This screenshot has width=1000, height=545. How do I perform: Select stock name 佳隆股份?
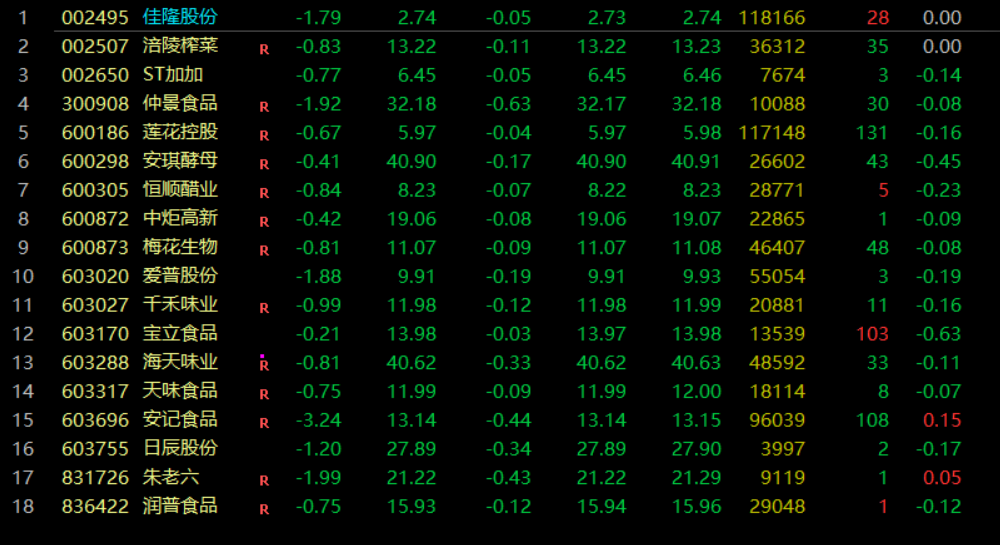click(180, 17)
